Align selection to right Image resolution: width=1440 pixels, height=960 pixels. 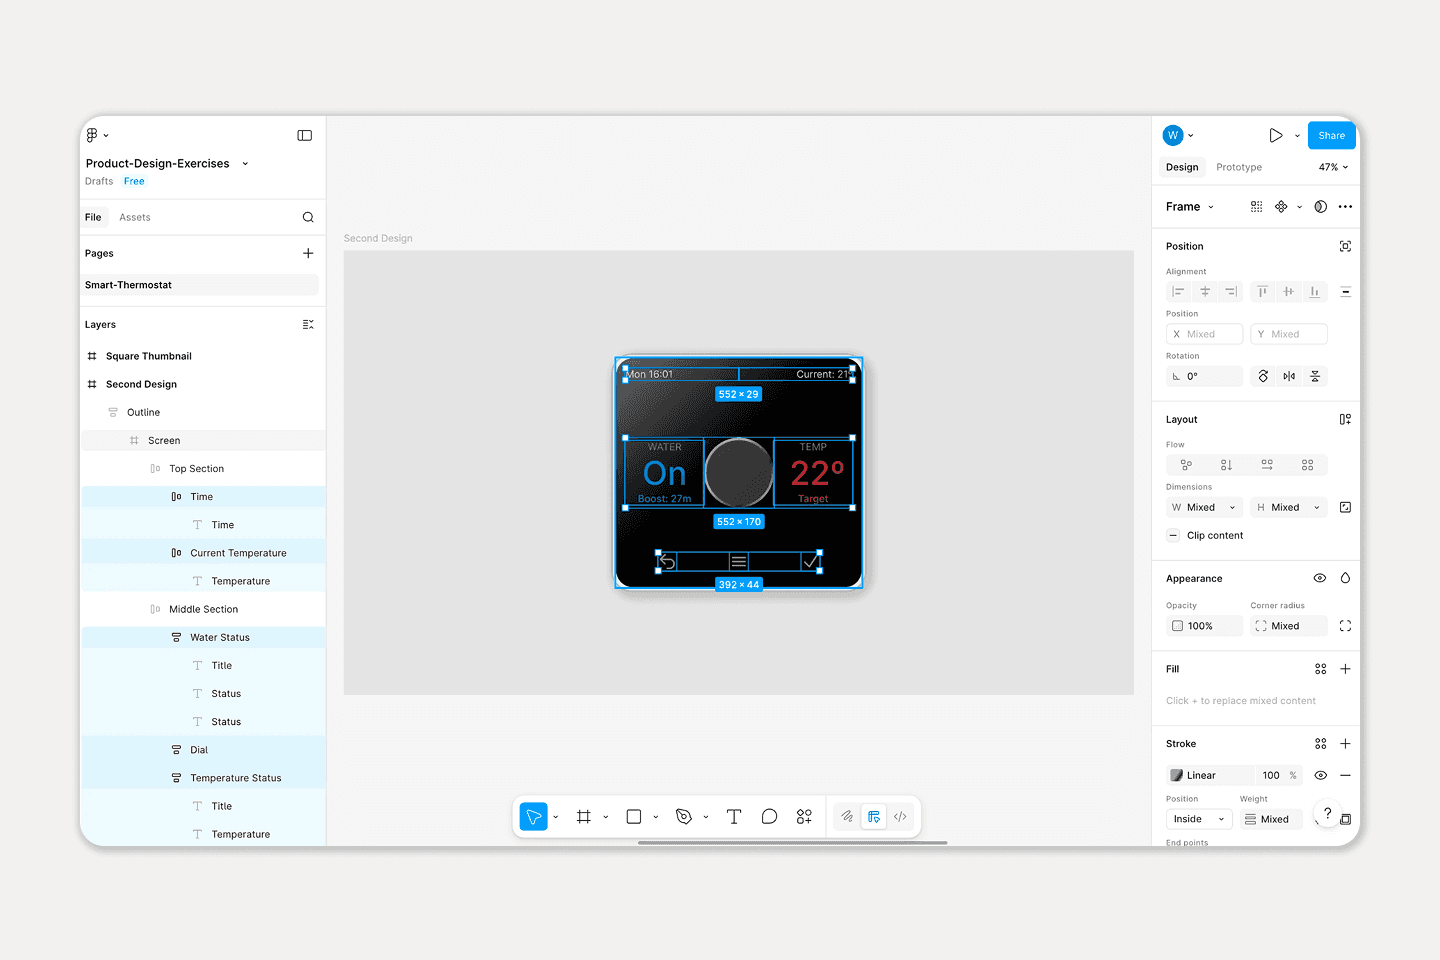(1231, 292)
